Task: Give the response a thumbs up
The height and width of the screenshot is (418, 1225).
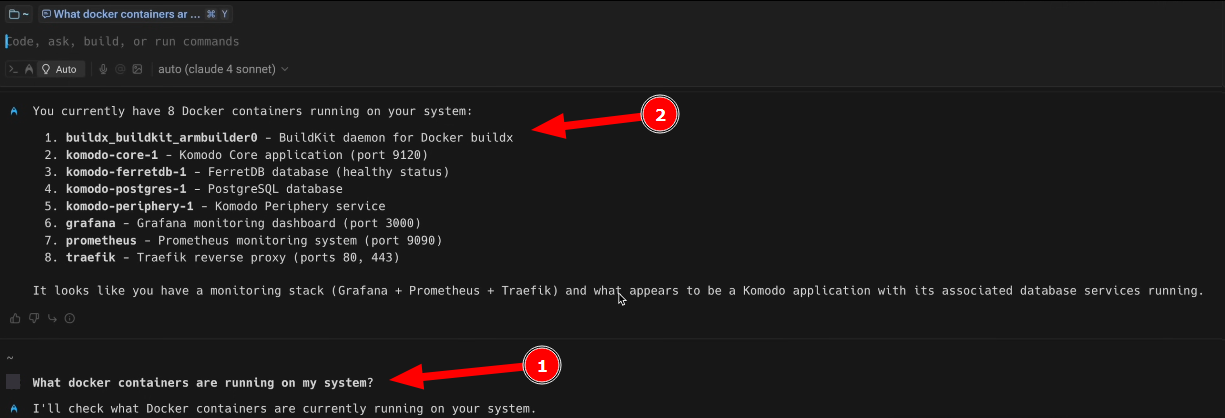Action: (15, 318)
